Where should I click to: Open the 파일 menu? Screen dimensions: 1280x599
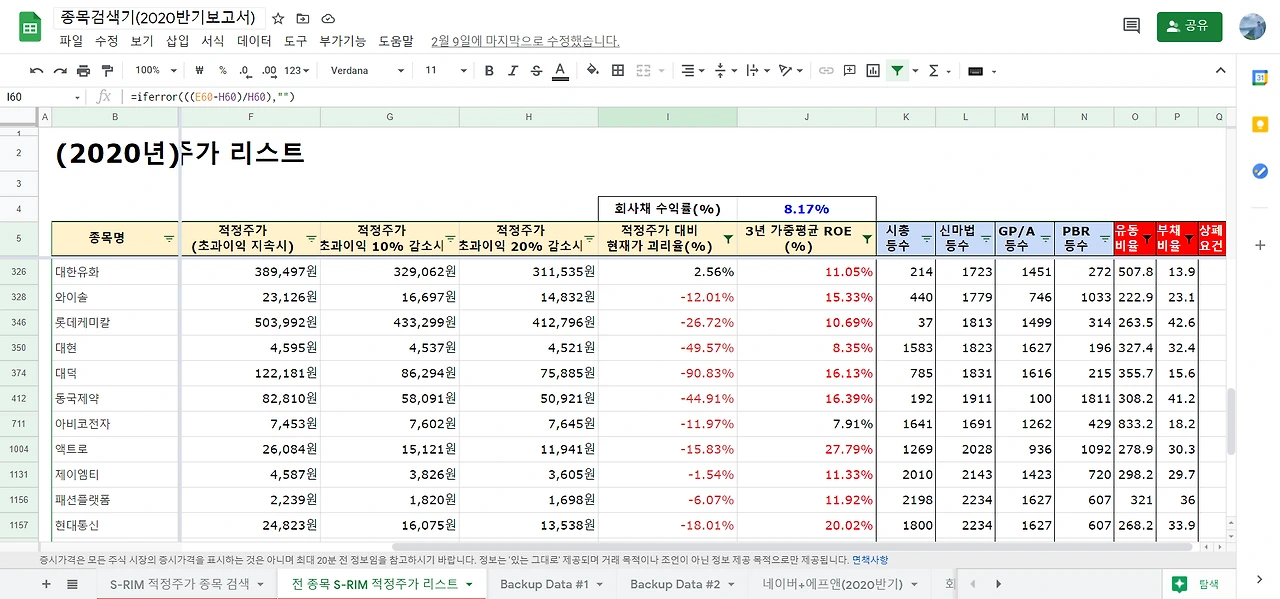point(71,41)
